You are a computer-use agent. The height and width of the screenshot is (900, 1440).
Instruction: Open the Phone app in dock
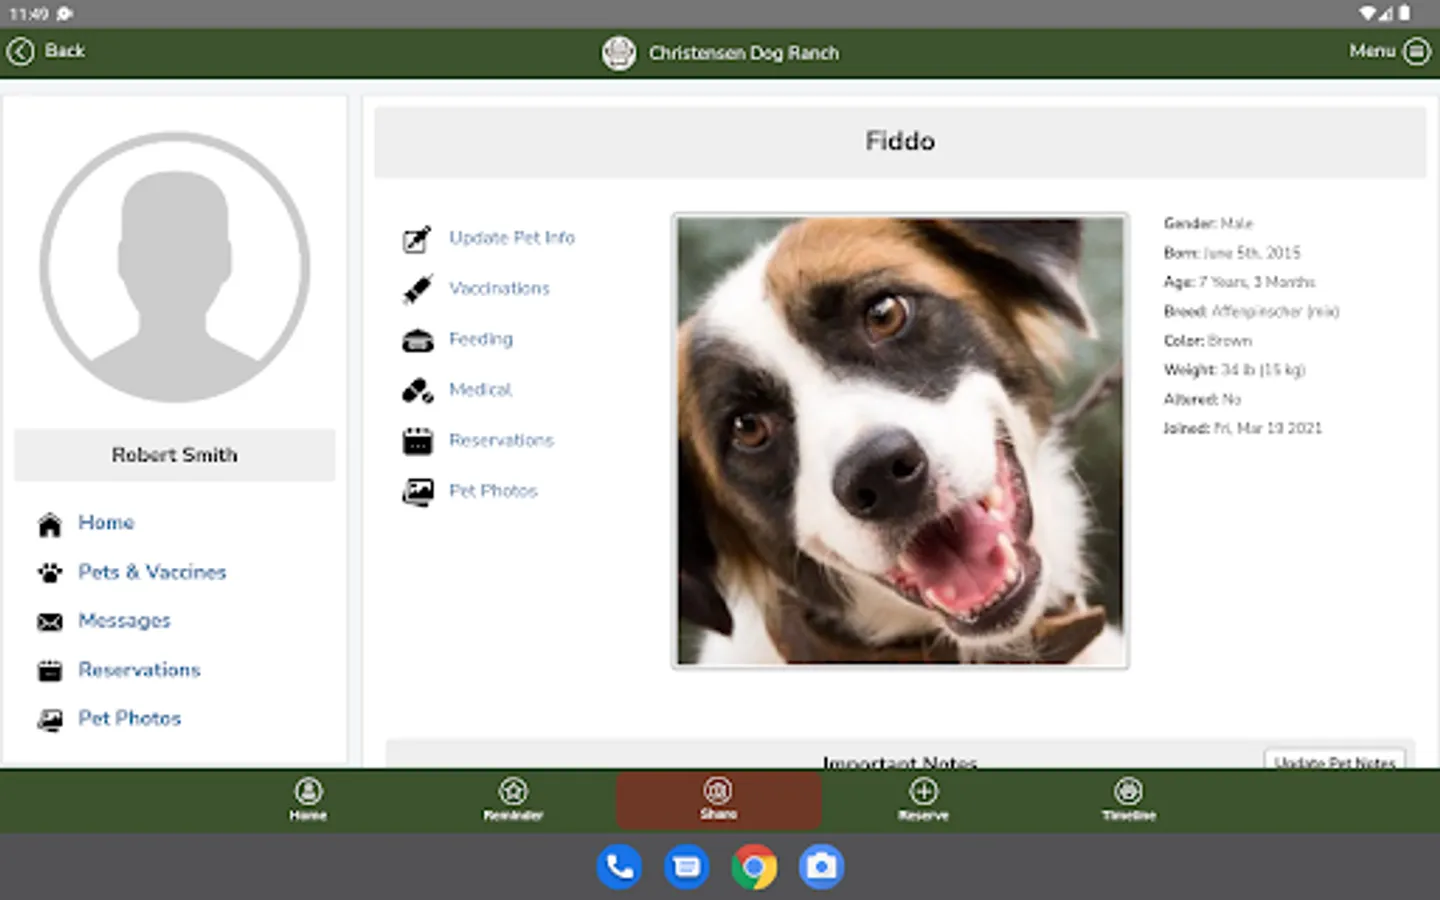coord(619,867)
